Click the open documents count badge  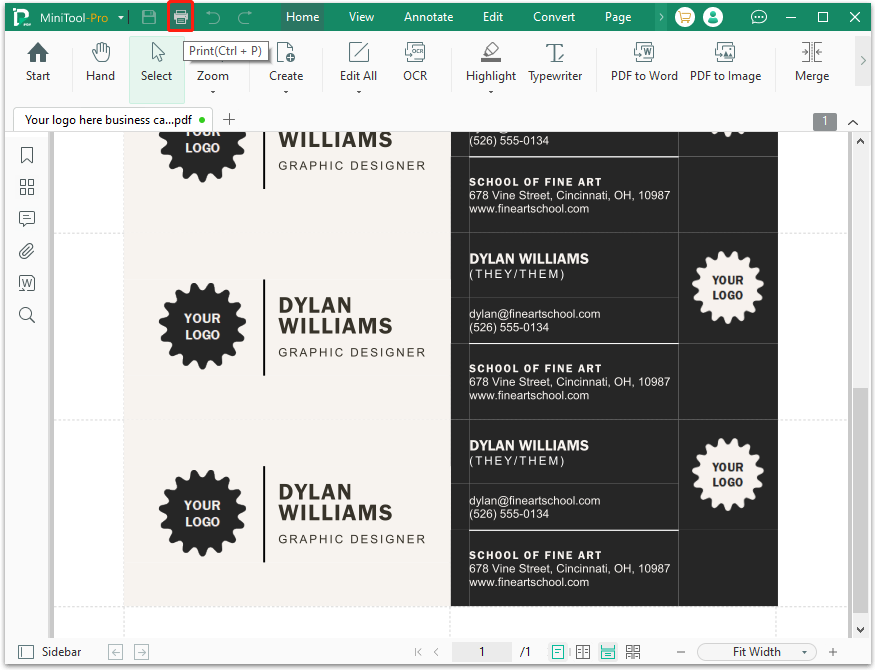tap(824, 122)
